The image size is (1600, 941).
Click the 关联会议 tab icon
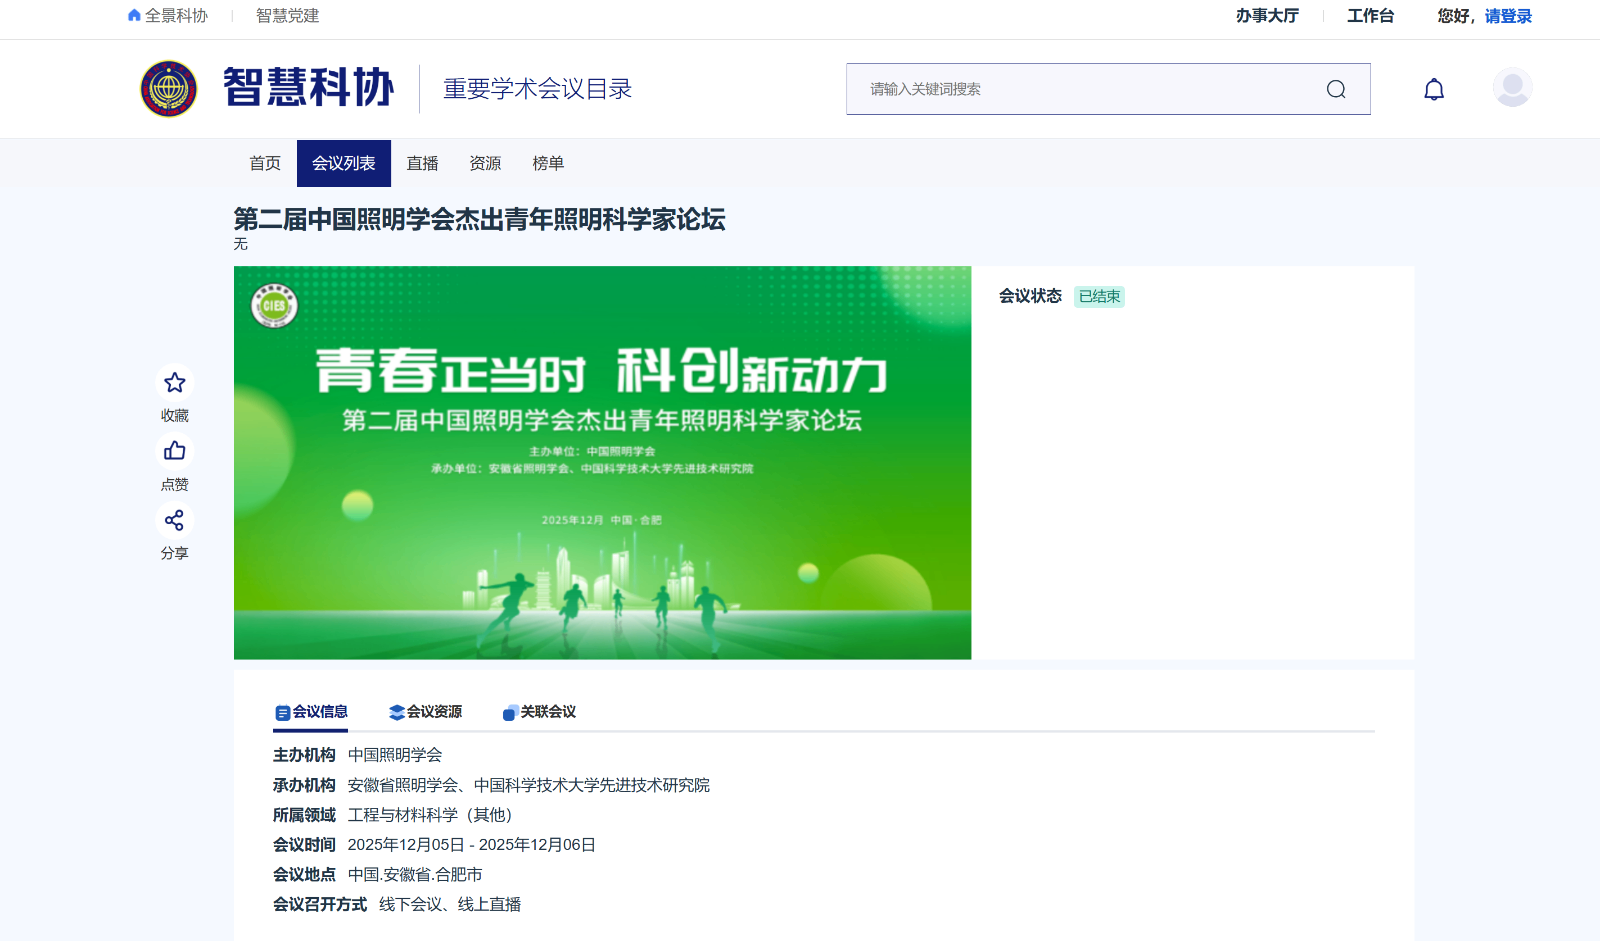[510, 712]
